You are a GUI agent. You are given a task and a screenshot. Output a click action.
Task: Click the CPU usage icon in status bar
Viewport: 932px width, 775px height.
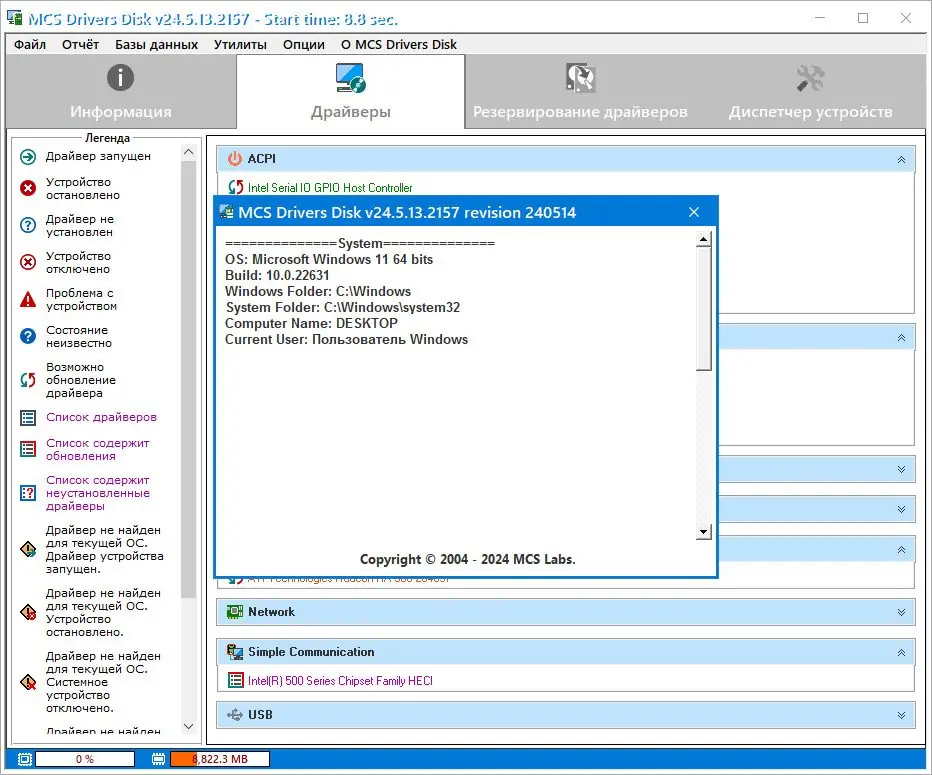pyautogui.click(x=24, y=759)
